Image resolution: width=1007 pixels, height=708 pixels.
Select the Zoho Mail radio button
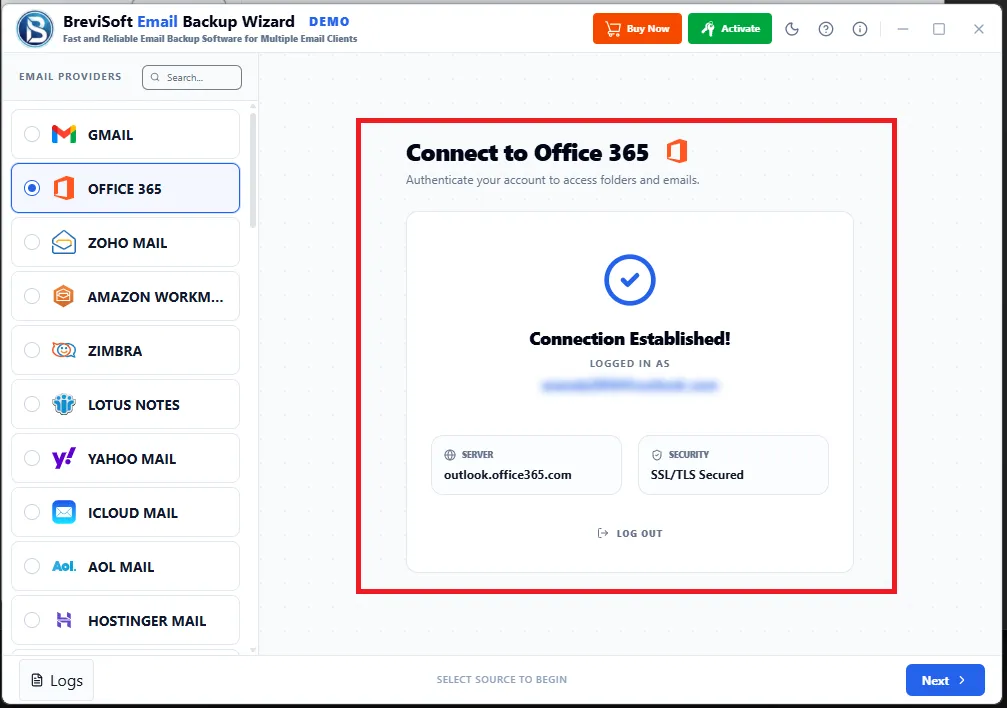31,242
